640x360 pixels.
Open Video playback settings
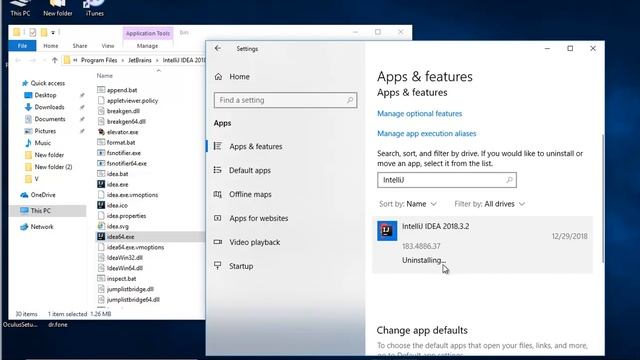coord(254,242)
